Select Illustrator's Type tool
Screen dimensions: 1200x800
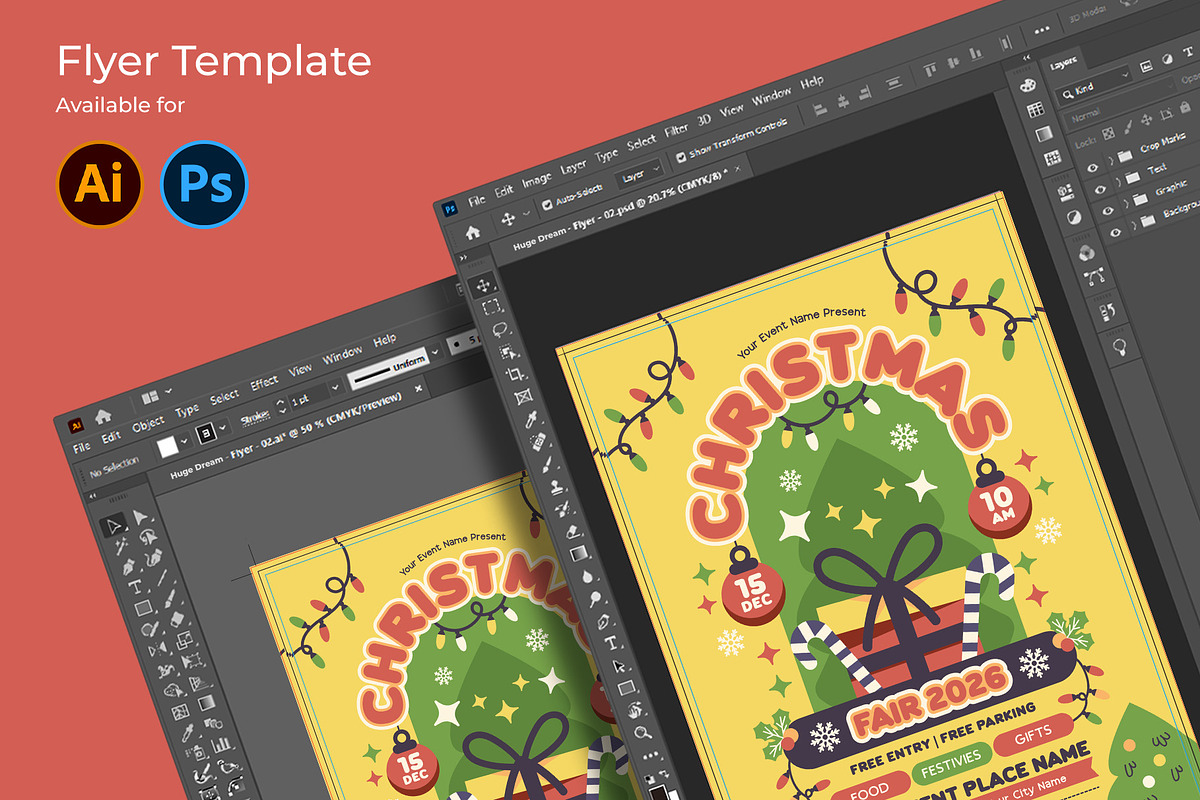click(135, 587)
